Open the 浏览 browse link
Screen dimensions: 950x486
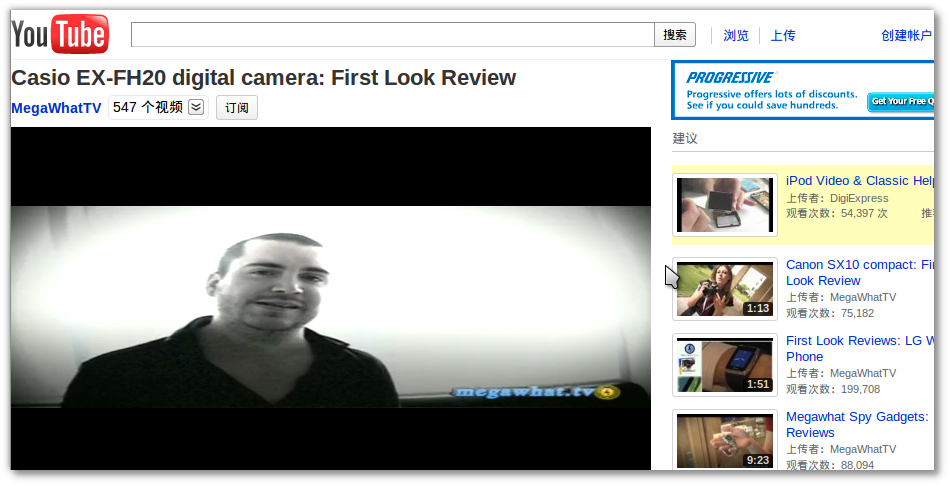click(x=736, y=36)
